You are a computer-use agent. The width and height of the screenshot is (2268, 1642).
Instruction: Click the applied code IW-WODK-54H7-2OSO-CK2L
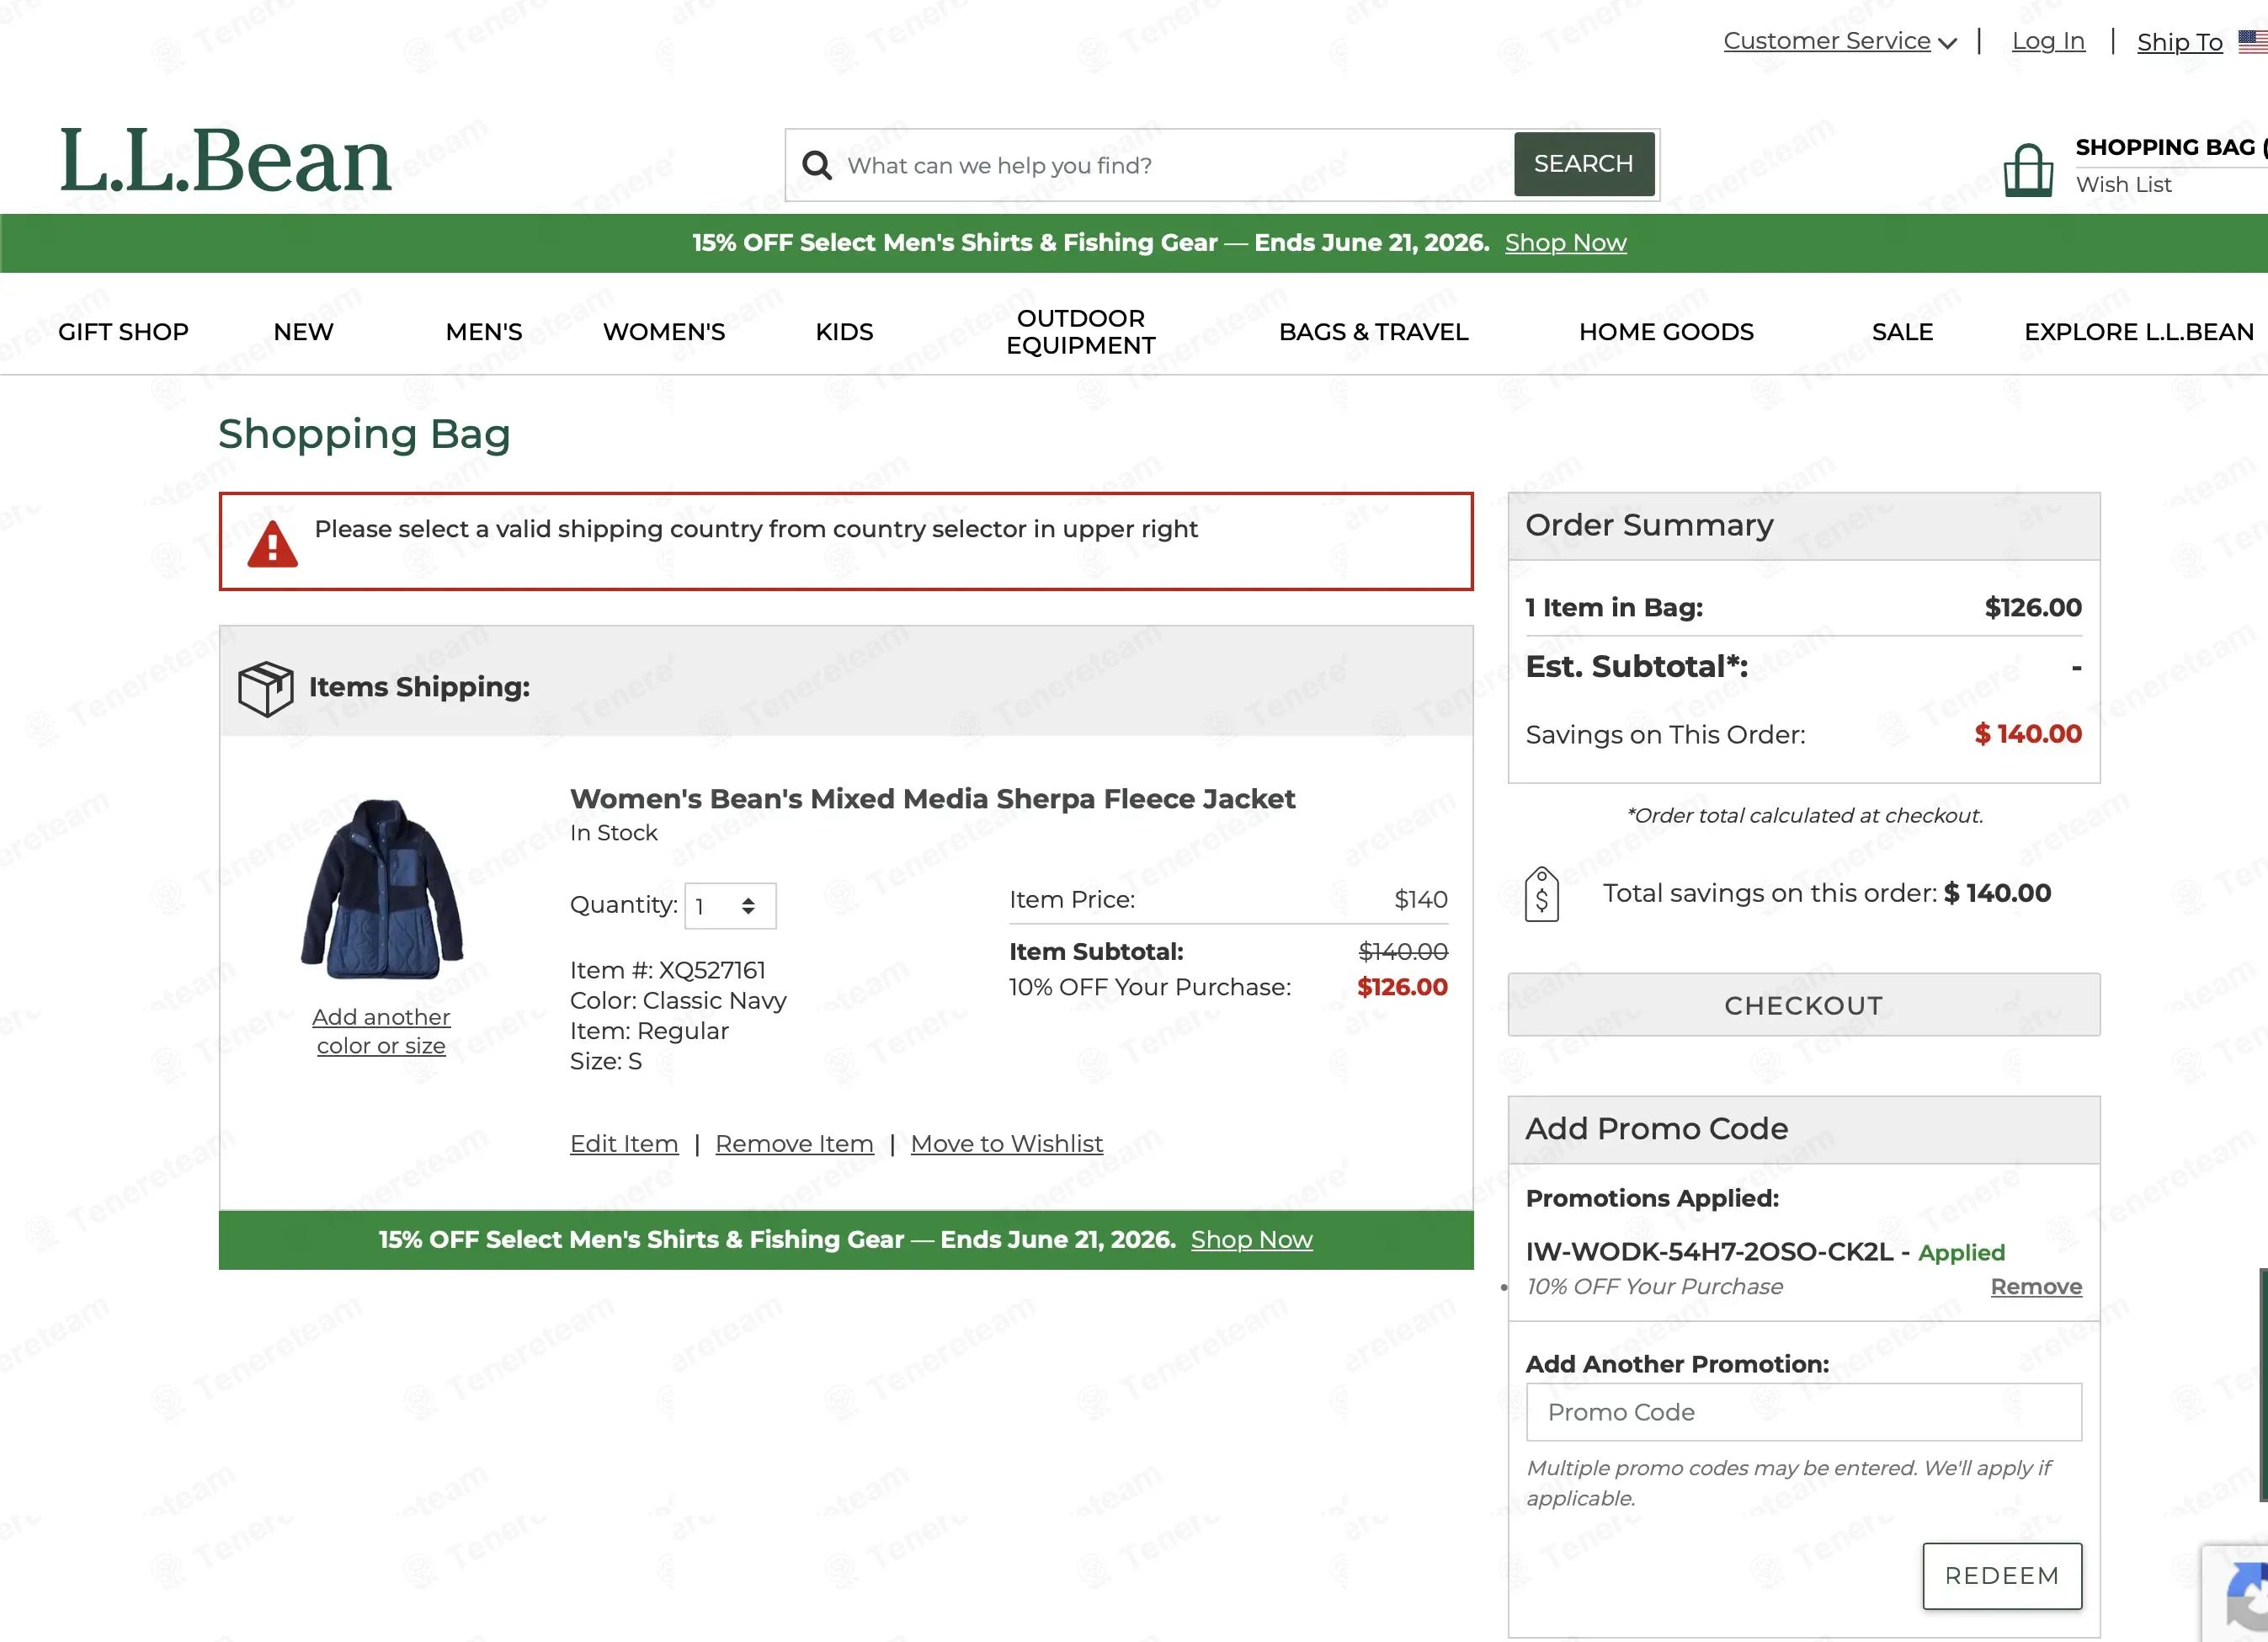coord(1709,1253)
